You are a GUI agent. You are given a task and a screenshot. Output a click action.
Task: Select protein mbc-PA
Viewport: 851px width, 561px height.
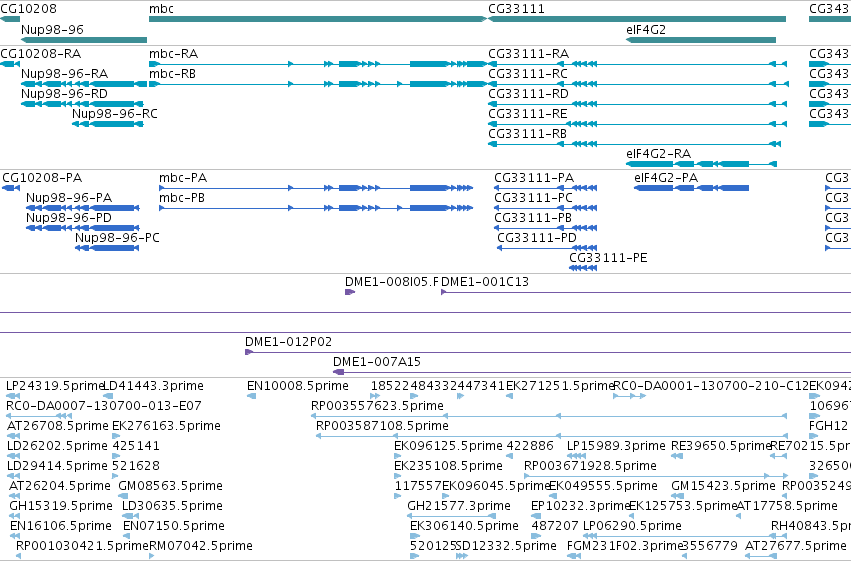(316, 188)
